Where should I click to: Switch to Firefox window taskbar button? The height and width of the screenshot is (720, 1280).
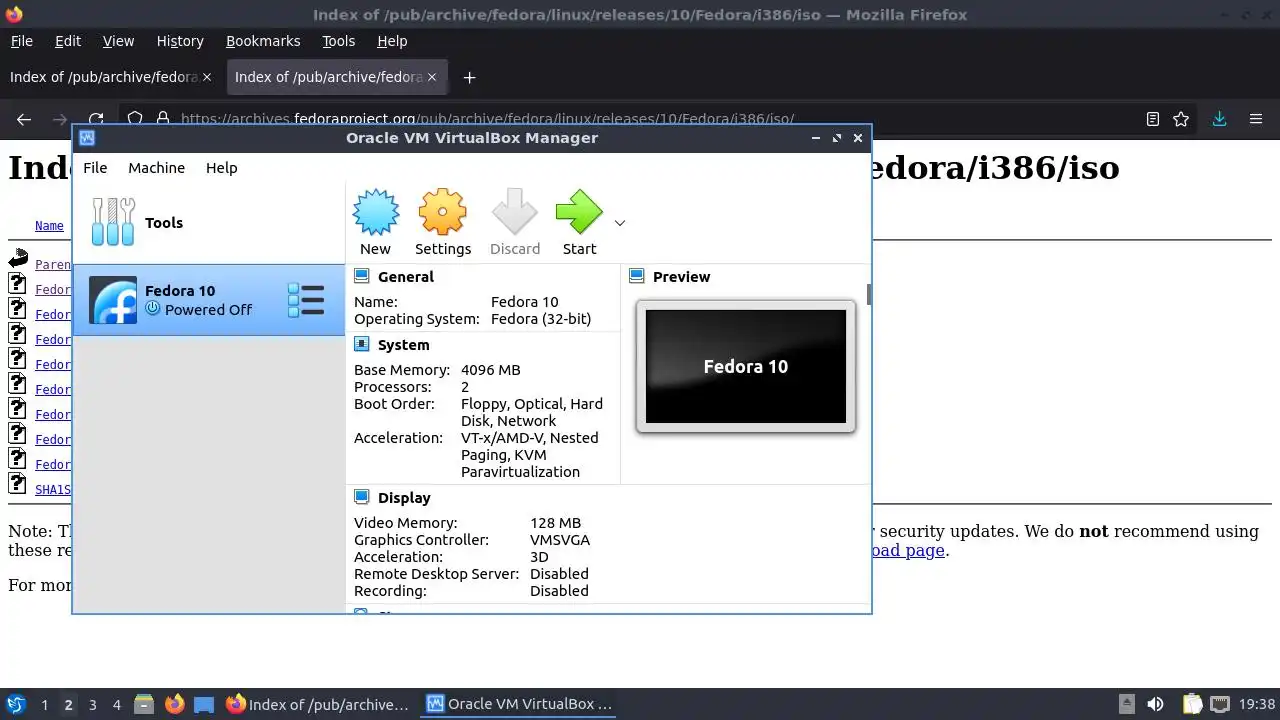(x=317, y=704)
